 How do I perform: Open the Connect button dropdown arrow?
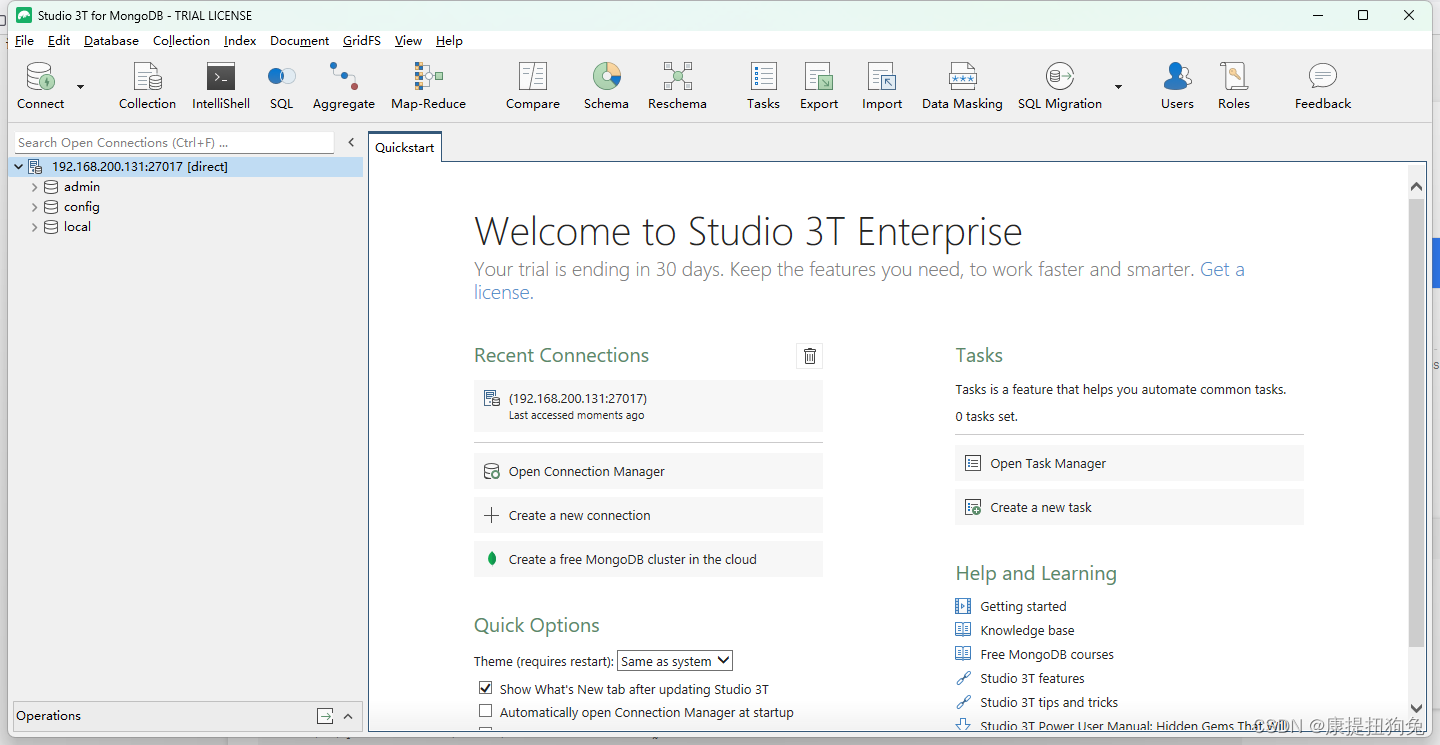(81, 87)
